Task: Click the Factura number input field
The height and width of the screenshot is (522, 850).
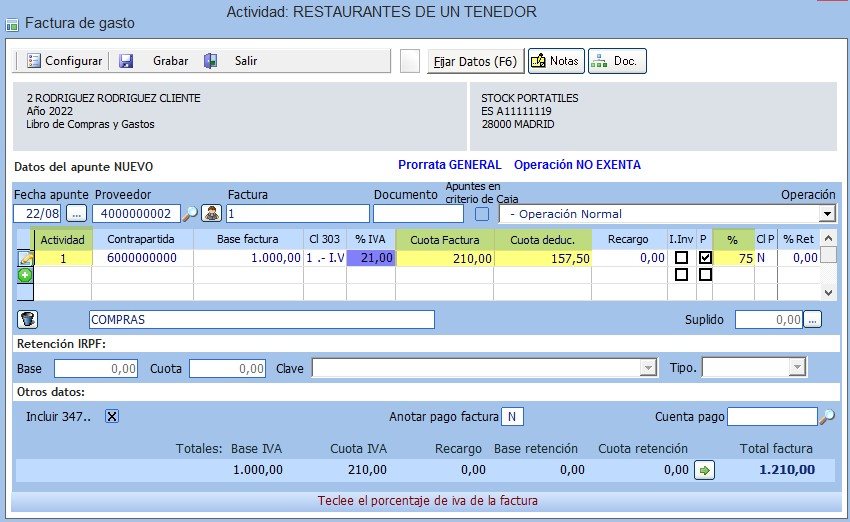Action: [x=297, y=213]
